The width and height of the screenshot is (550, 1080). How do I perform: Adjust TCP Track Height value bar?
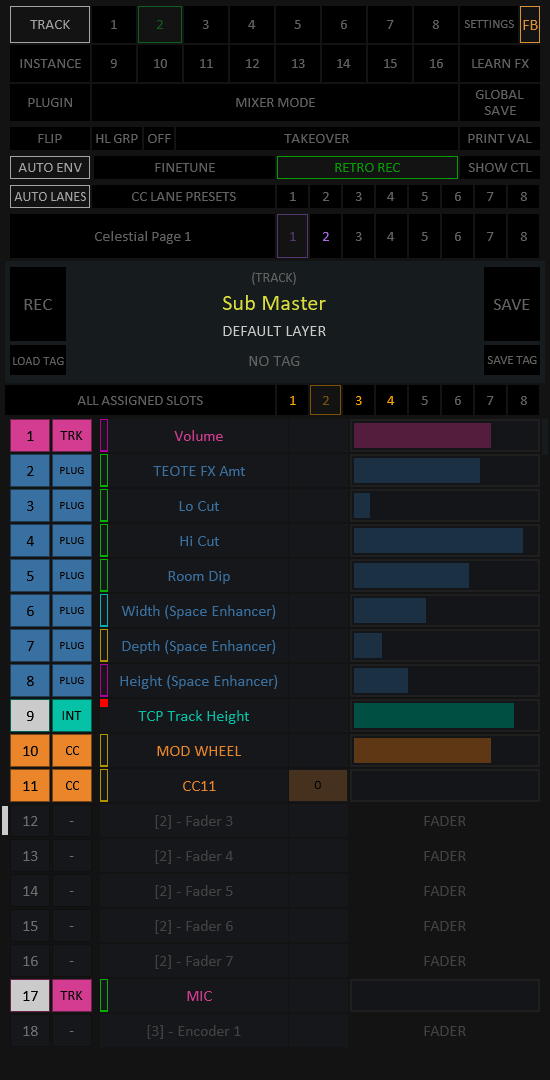(x=445, y=716)
